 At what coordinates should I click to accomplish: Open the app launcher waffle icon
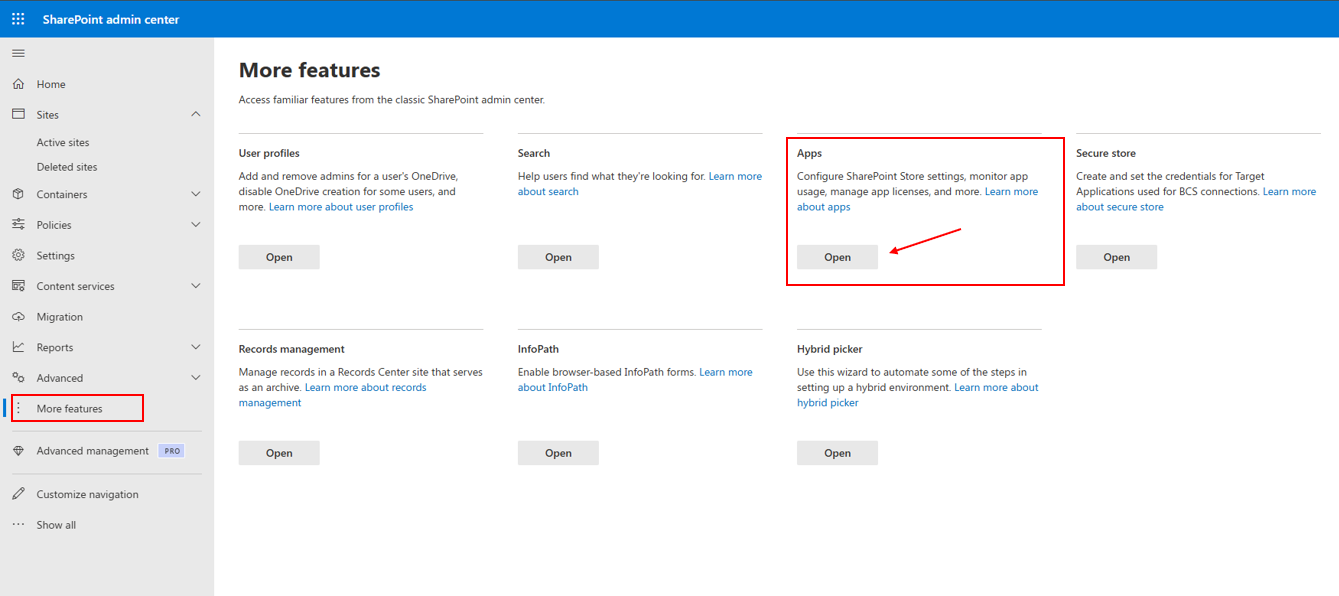pos(18,19)
